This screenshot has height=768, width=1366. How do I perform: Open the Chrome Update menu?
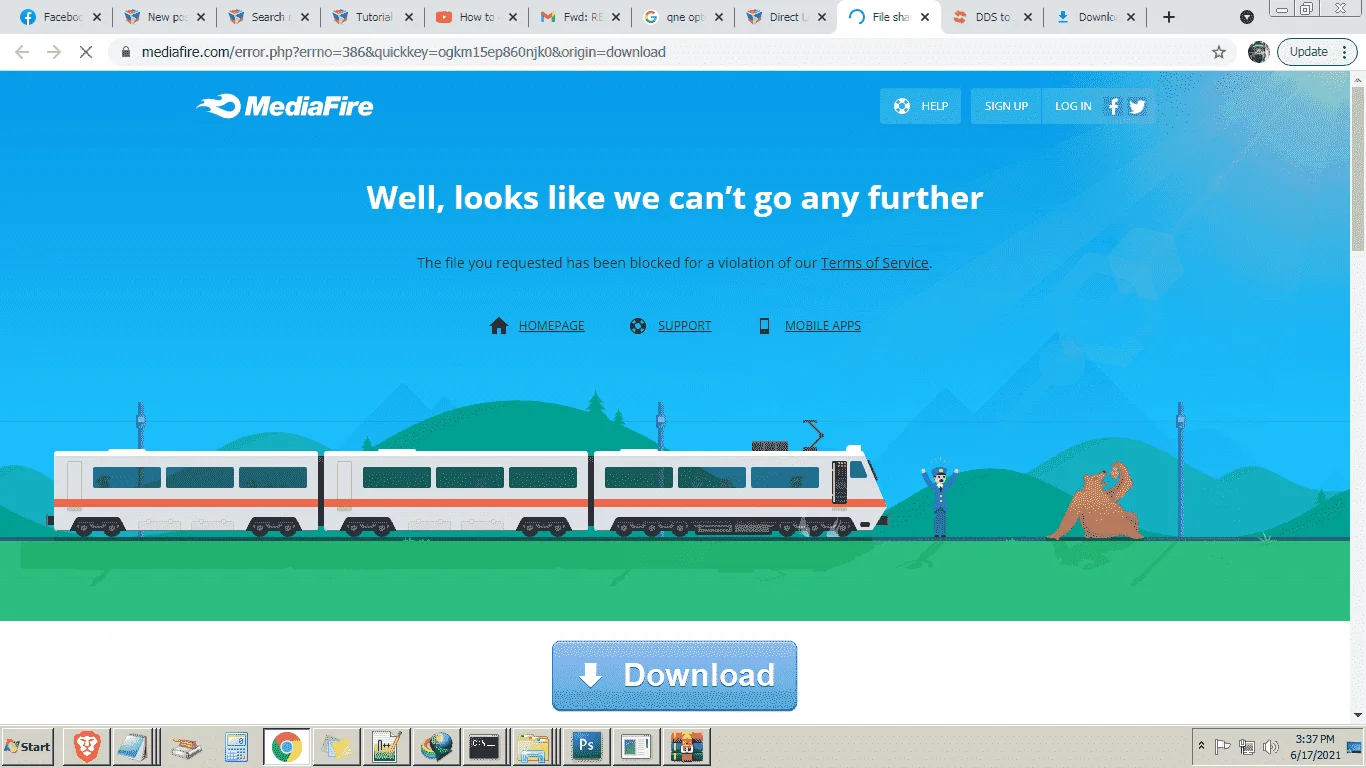pos(1317,52)
